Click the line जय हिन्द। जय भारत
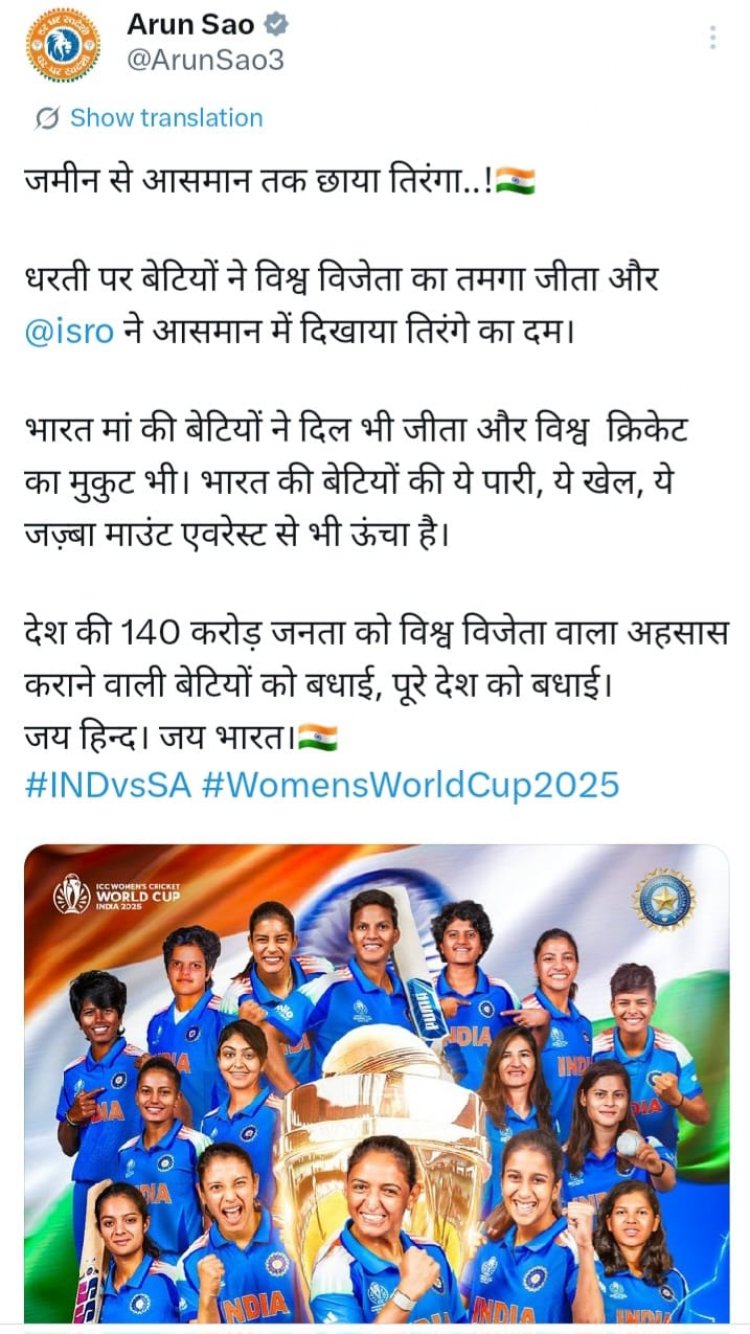Viewport: 750px width, 1334px height. coord(181,737)
